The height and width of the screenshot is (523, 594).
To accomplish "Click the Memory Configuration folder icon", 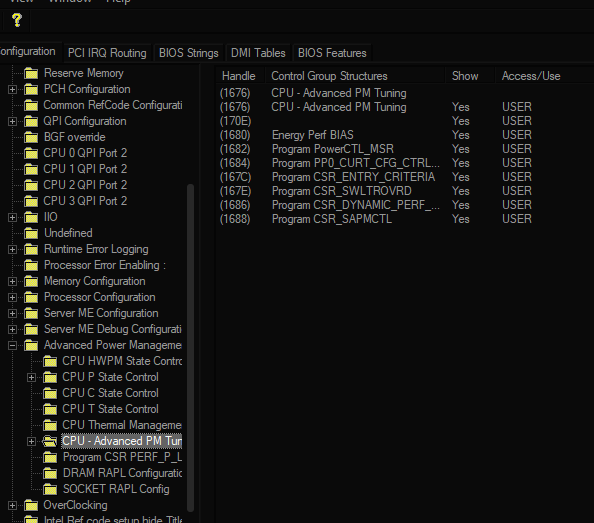I will [31, 281].
